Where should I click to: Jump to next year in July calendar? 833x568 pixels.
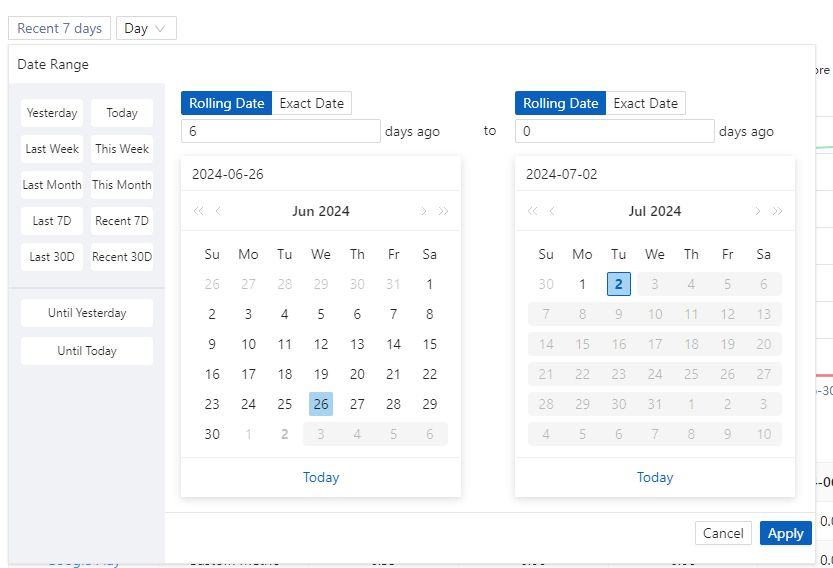[x=777, y=211]
